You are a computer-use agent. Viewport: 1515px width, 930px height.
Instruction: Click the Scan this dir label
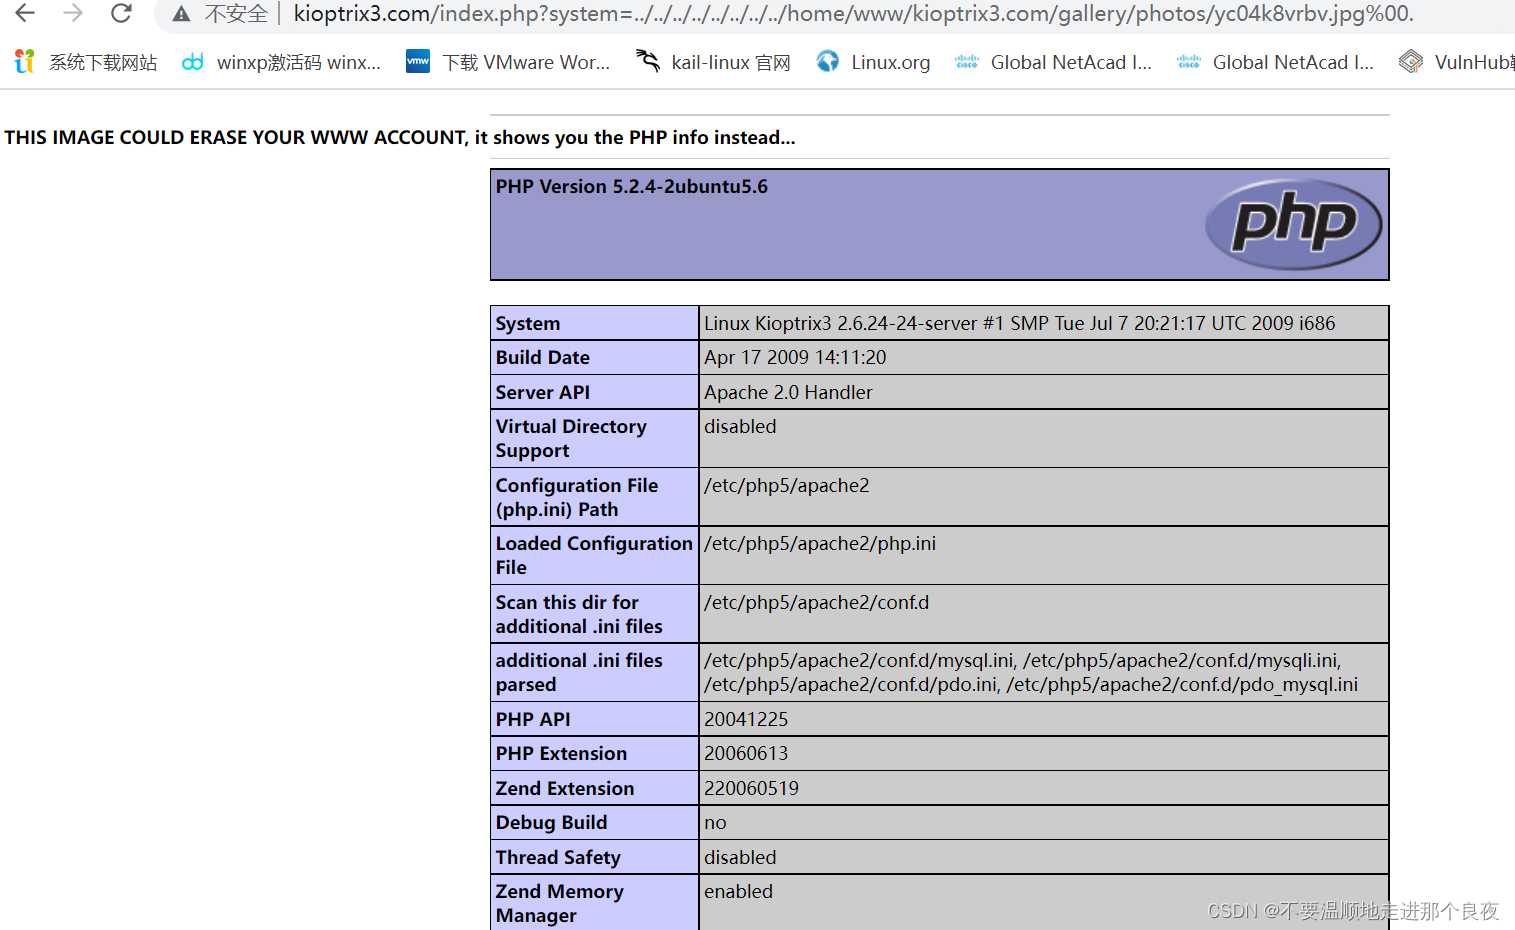pos(579,615)
